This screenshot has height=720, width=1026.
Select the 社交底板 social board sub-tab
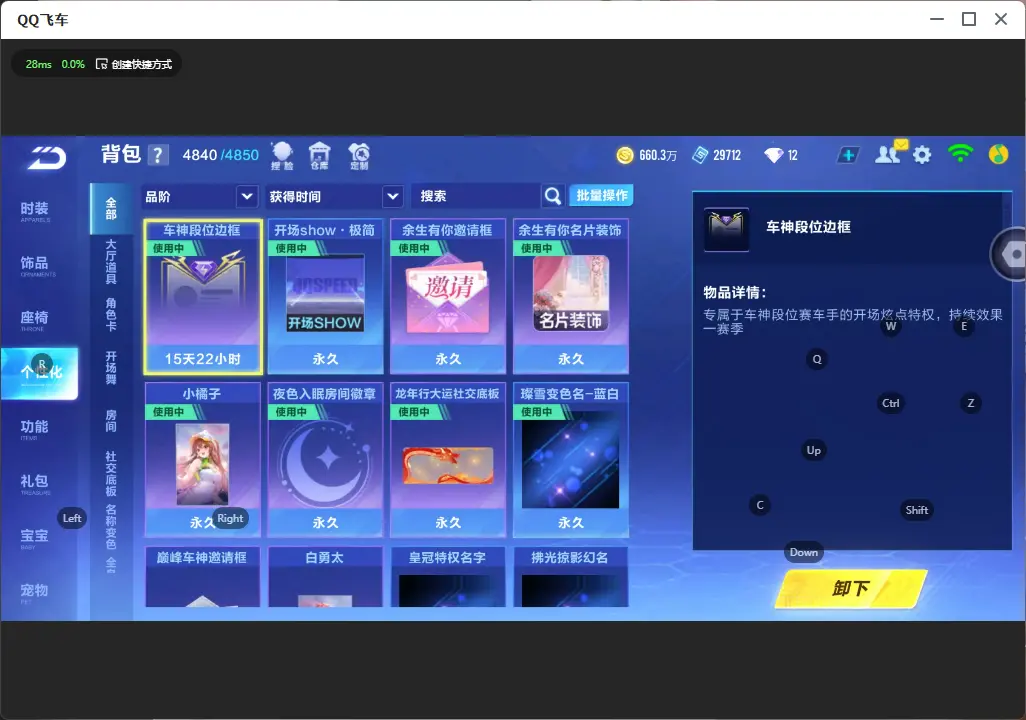pos(111,474)
